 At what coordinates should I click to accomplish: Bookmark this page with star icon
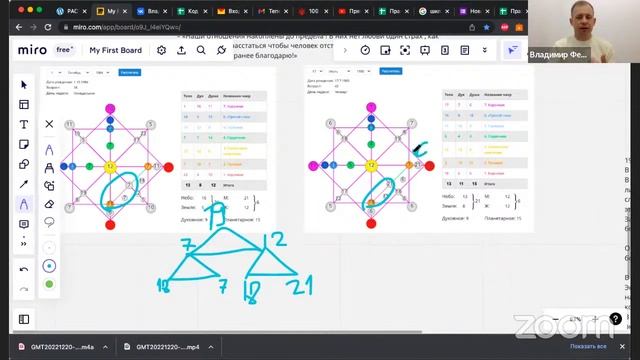[486, 27]
